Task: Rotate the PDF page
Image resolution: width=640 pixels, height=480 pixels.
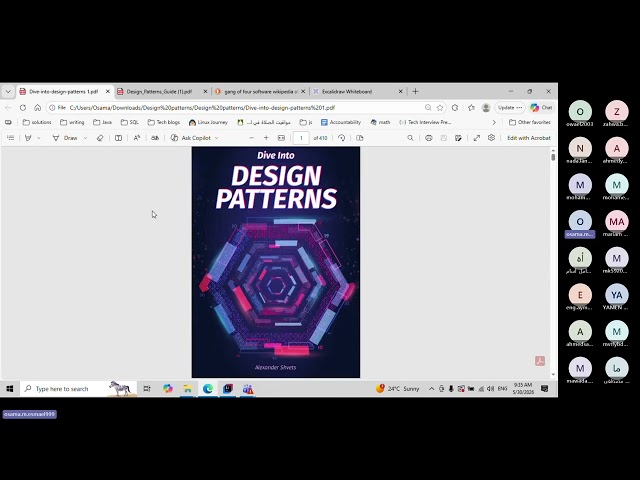Action: [342, 138]
